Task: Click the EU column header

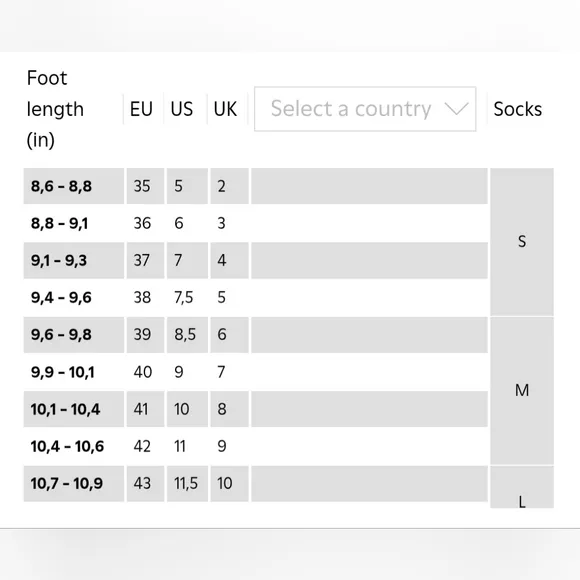Action: 141,109
